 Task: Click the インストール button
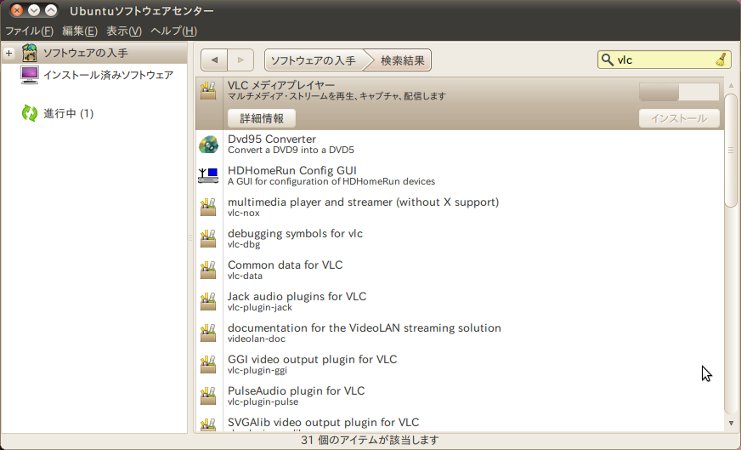679,118
